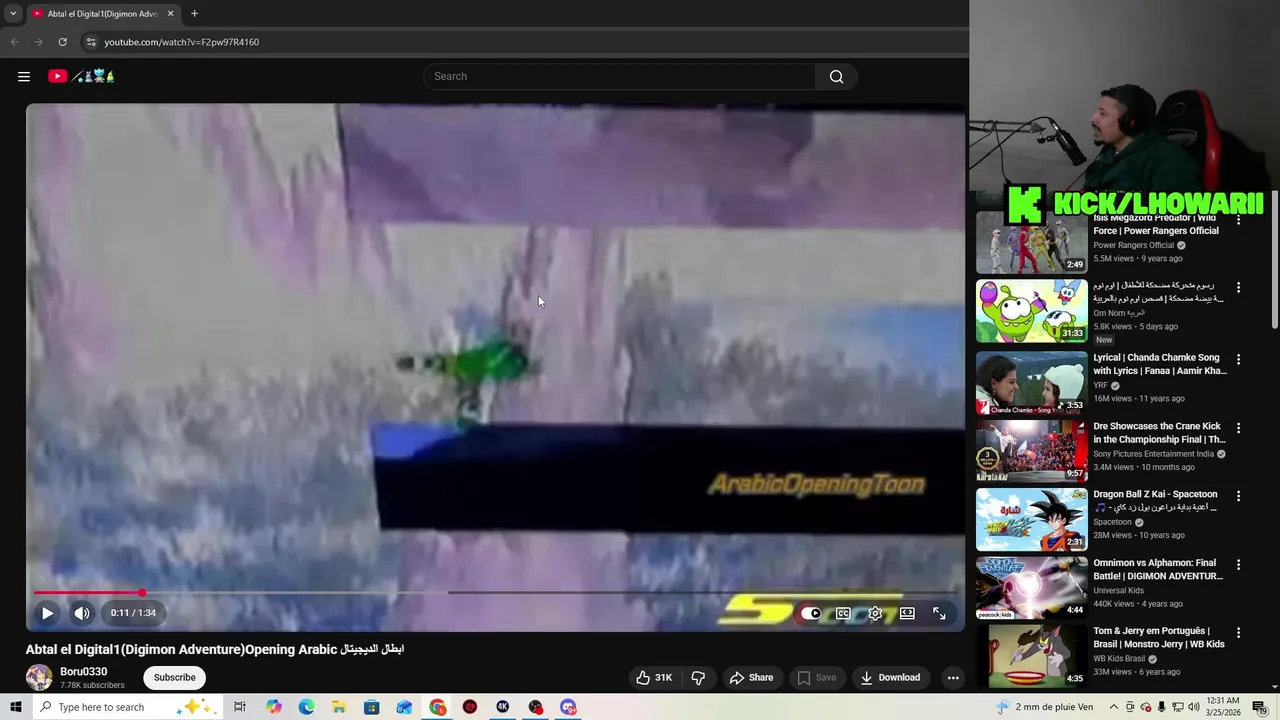Open a new browser tab
This screenshot has width=1280, height=720.
pyautogui.click(x=194, y=14)
